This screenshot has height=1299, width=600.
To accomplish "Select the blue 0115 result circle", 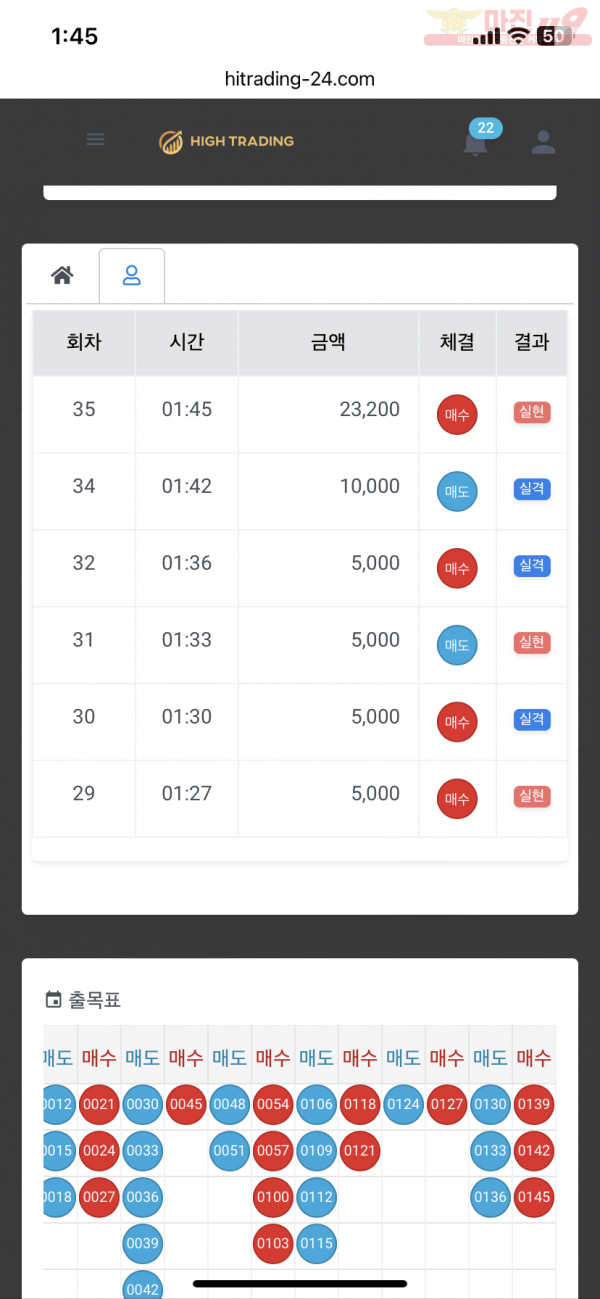I will pyautogui.click(x=316, y=1243).
